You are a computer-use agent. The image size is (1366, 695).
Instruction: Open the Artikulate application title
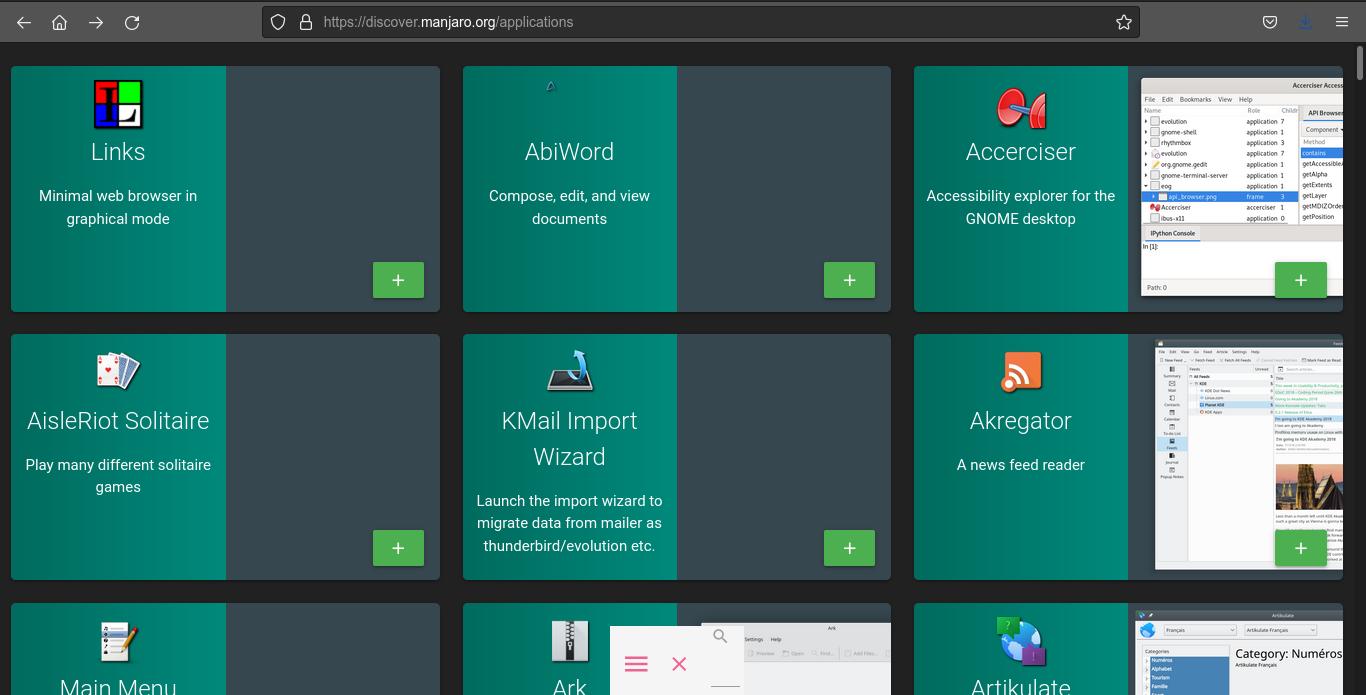coord(1021,686)
